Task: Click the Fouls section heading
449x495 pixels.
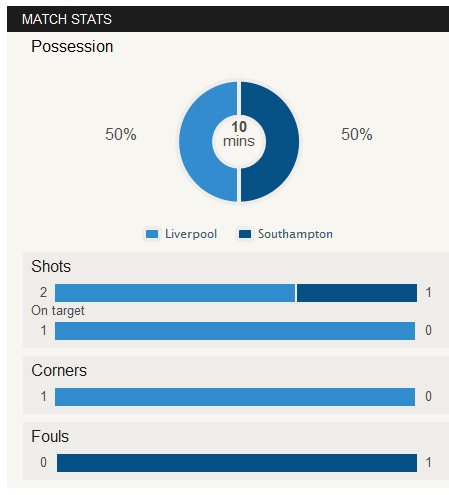Action: (x=50, y=437)
